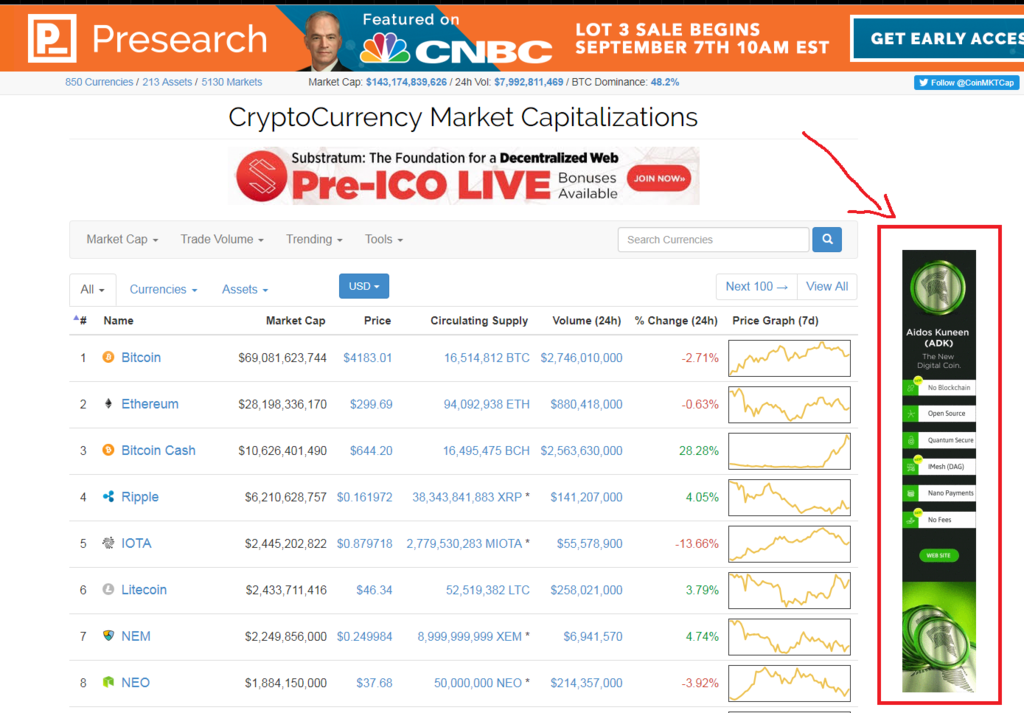Screen dimensions: 1024x713
Task: Sort by Circulating Supply header
Action: click(479, 321)
